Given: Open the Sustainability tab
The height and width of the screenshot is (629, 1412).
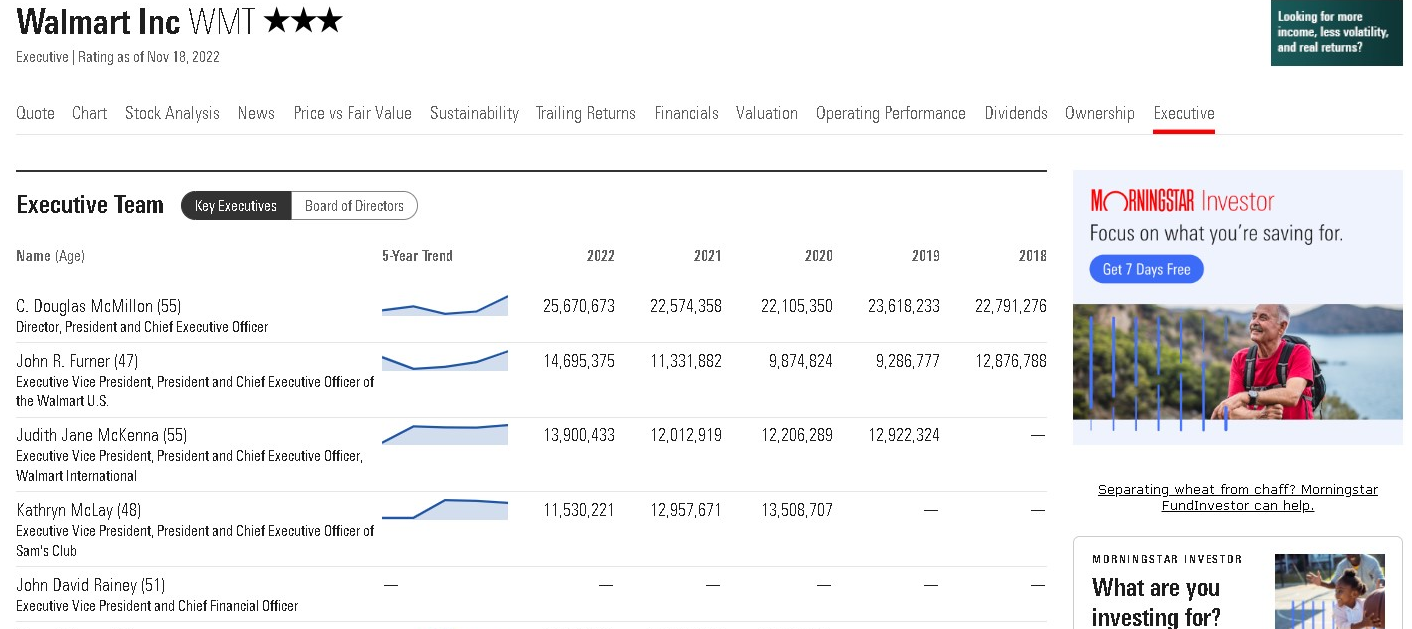Looking at the screenshot, I should click(474, 113).
